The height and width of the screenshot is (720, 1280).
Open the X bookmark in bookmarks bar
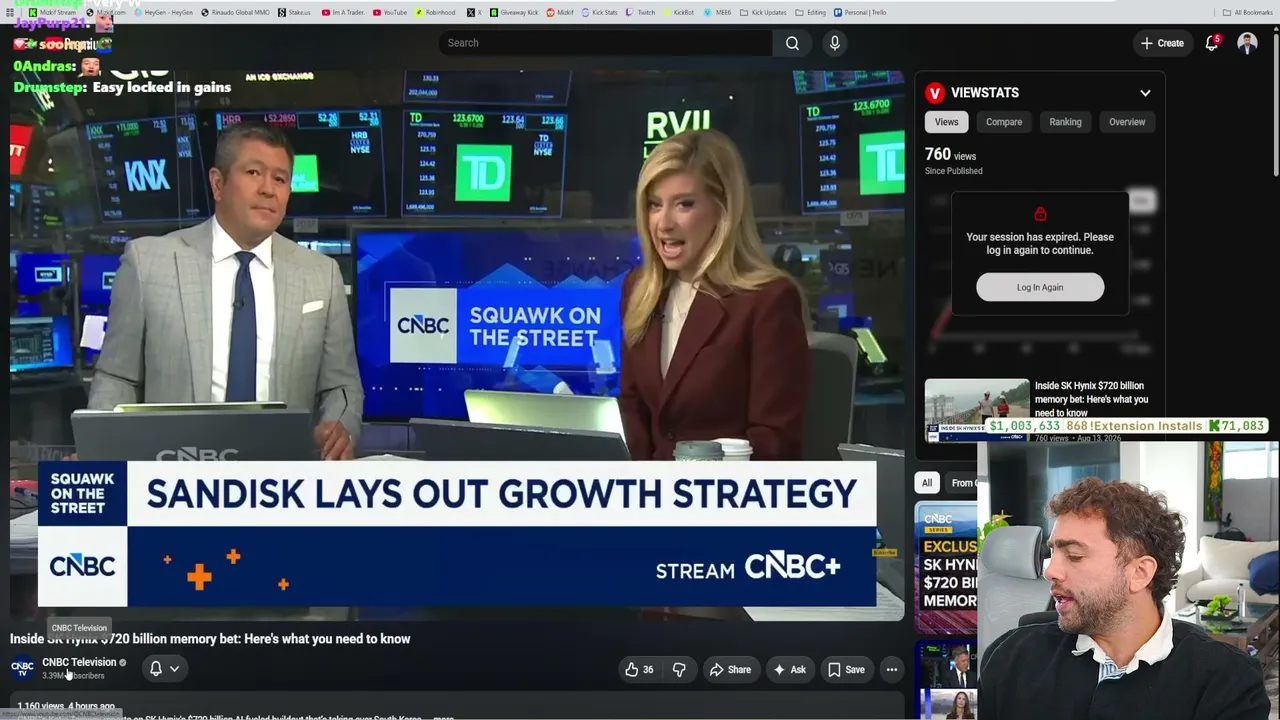tap(474, 12)
